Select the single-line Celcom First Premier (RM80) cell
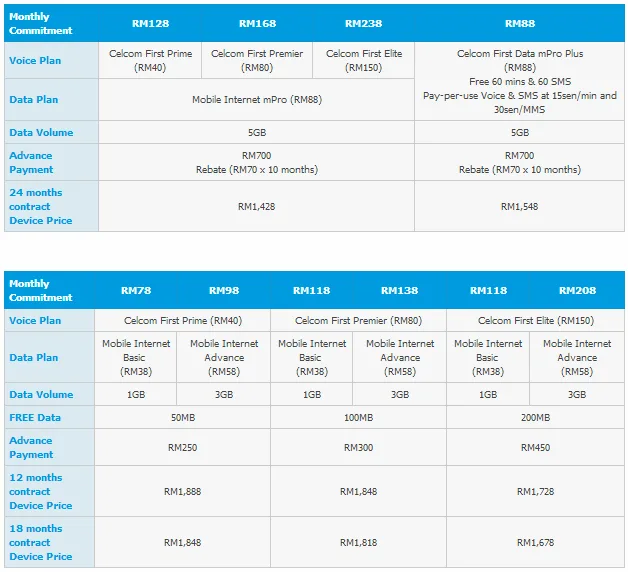The image size is (628, 572). coord(358,320)
